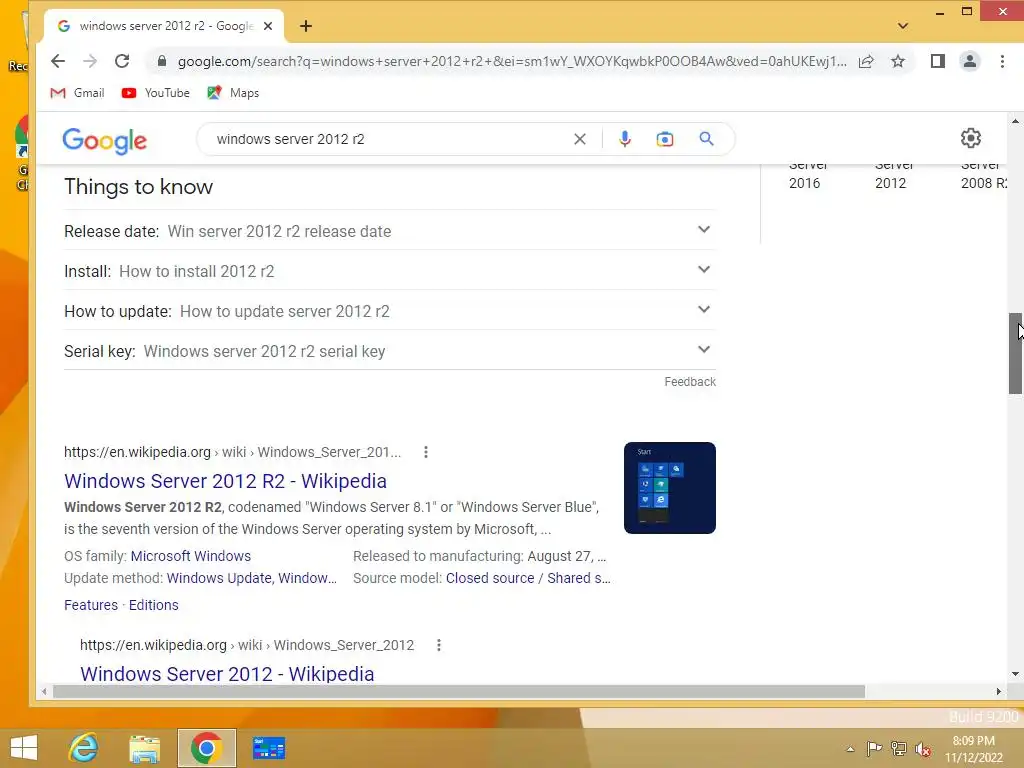Viewport: 1024px width, 768px height.
Task: Open the taskbar clock and date
Action: coord(974,749)
